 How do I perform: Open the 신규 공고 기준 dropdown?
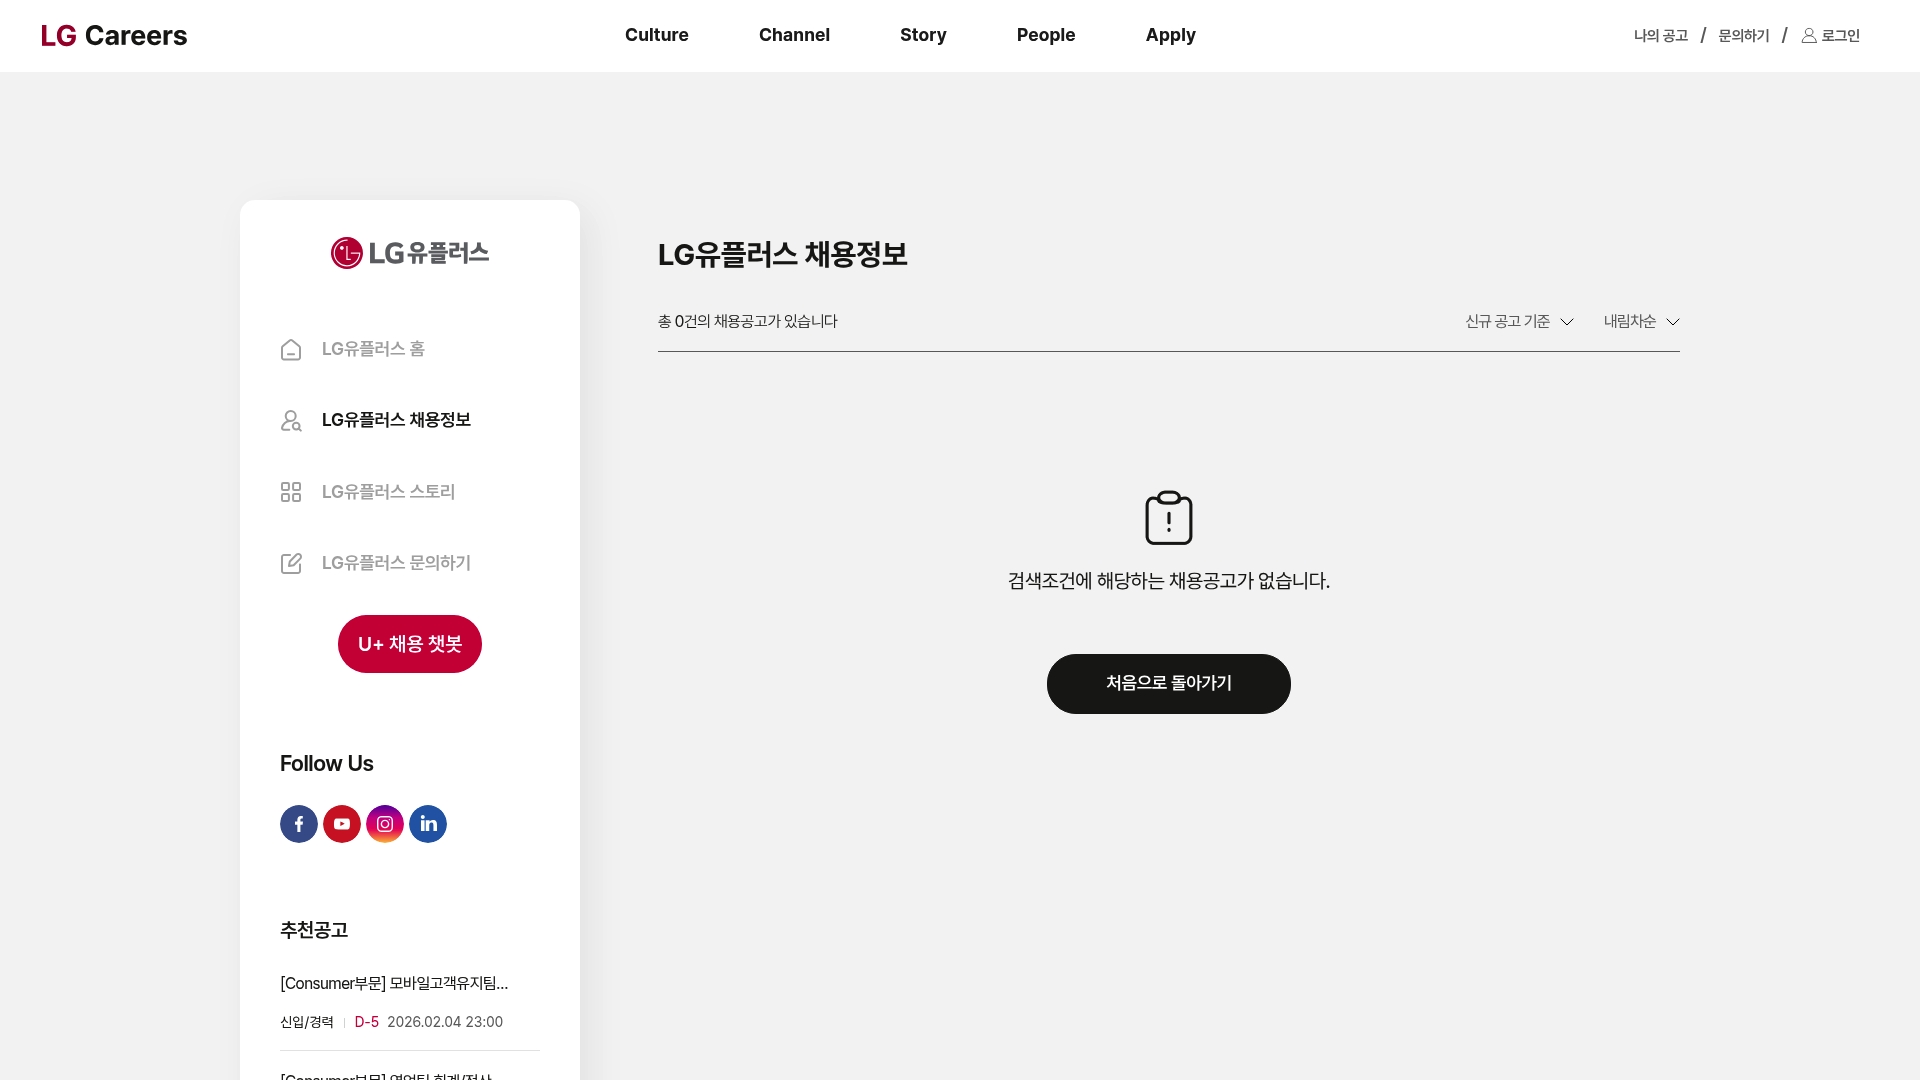coord(1518,321)
